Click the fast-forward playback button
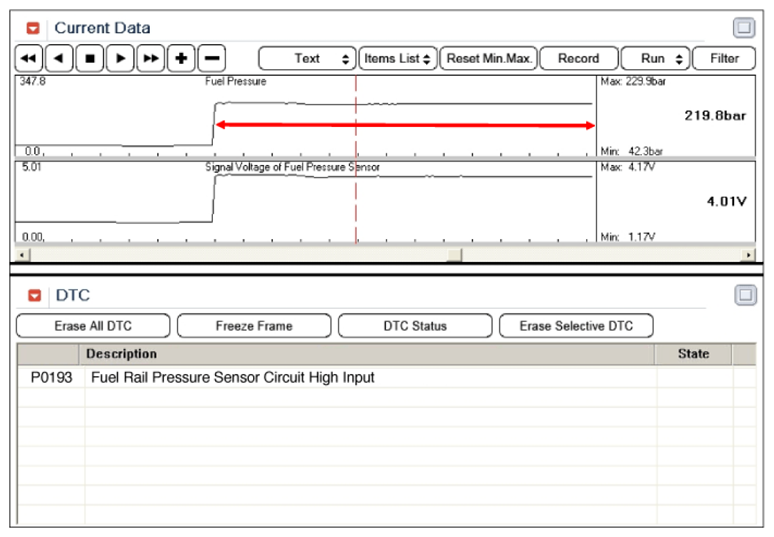774x537 pixels. (151, 59)
